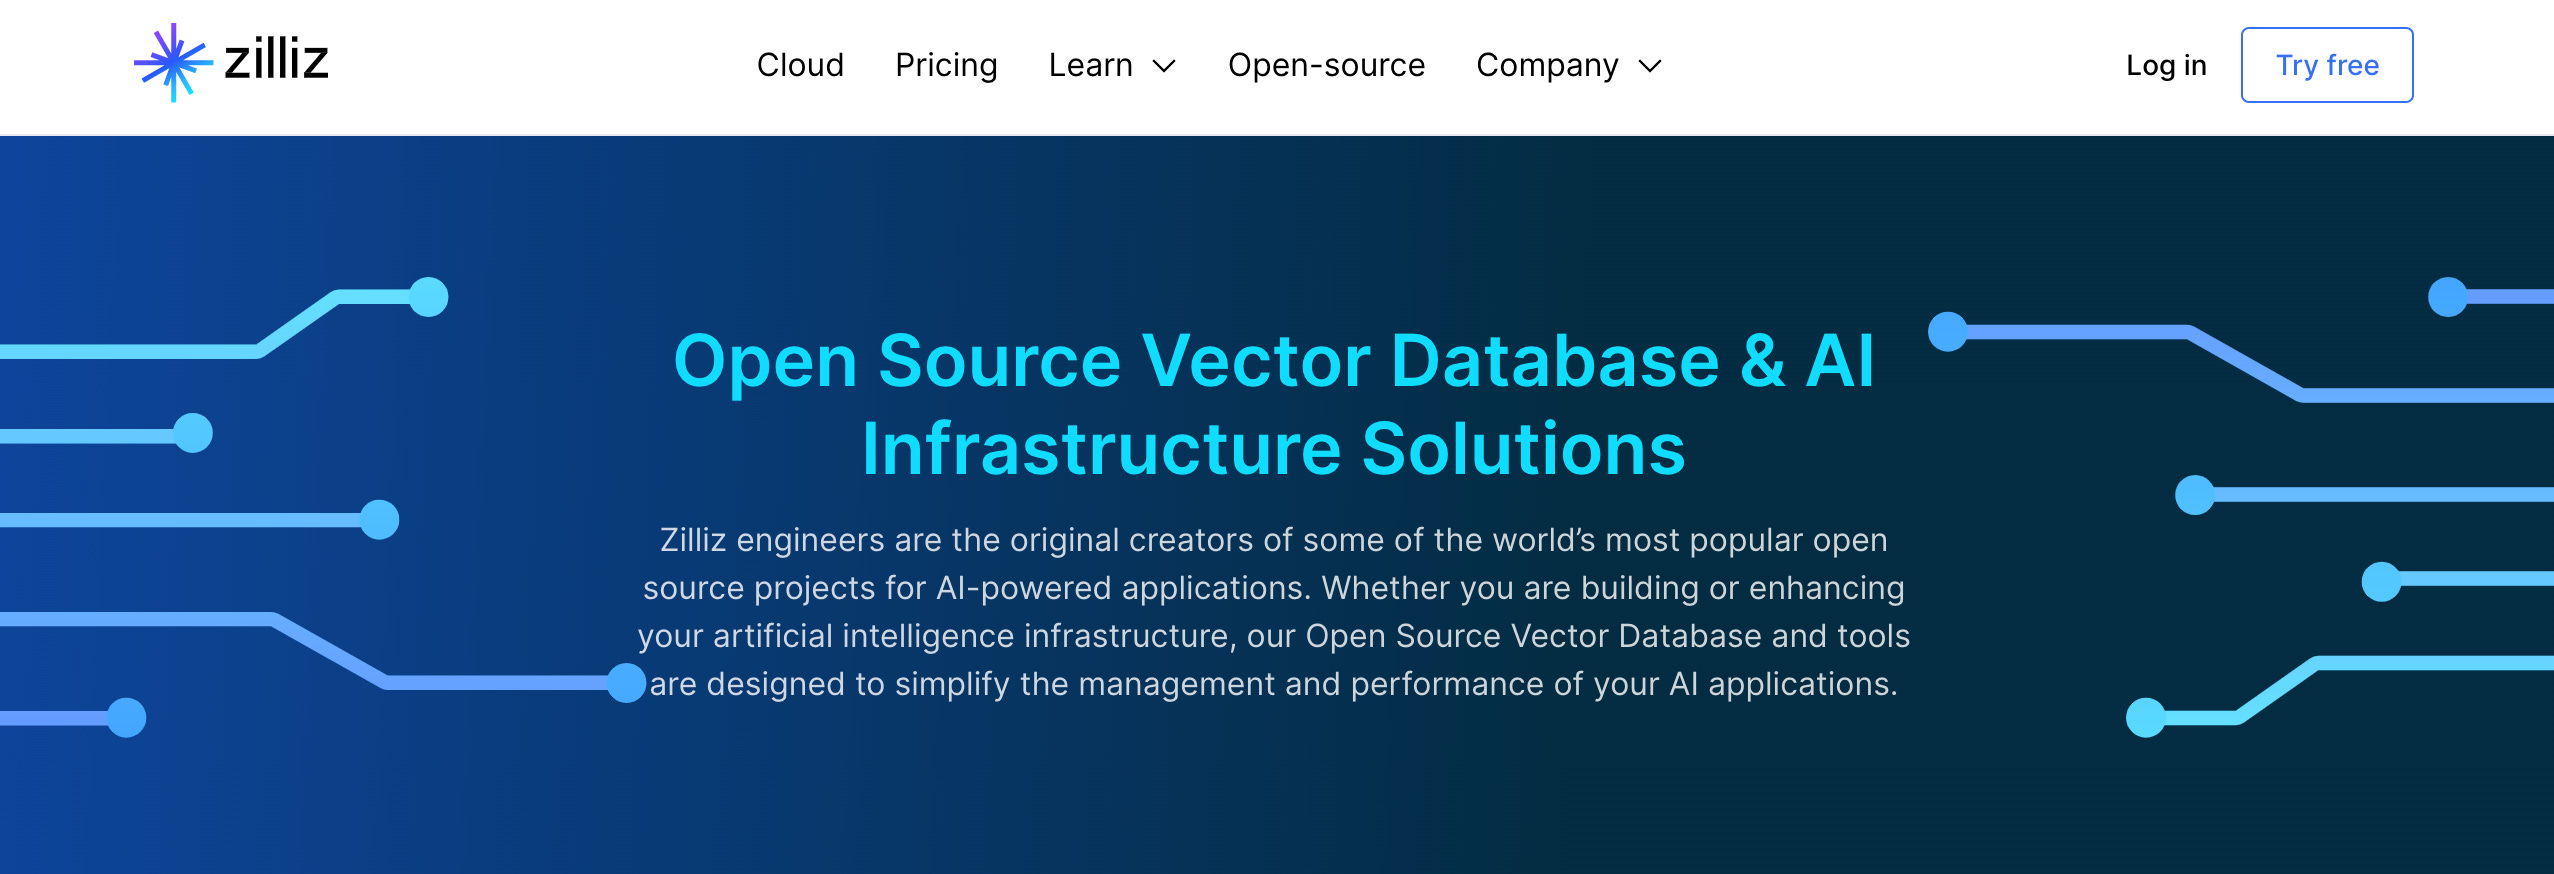Viewport: 2554px width, 874px height.
Task: Click paragraph line starting 'are designed to simplify'
Action: [1274, 684]
